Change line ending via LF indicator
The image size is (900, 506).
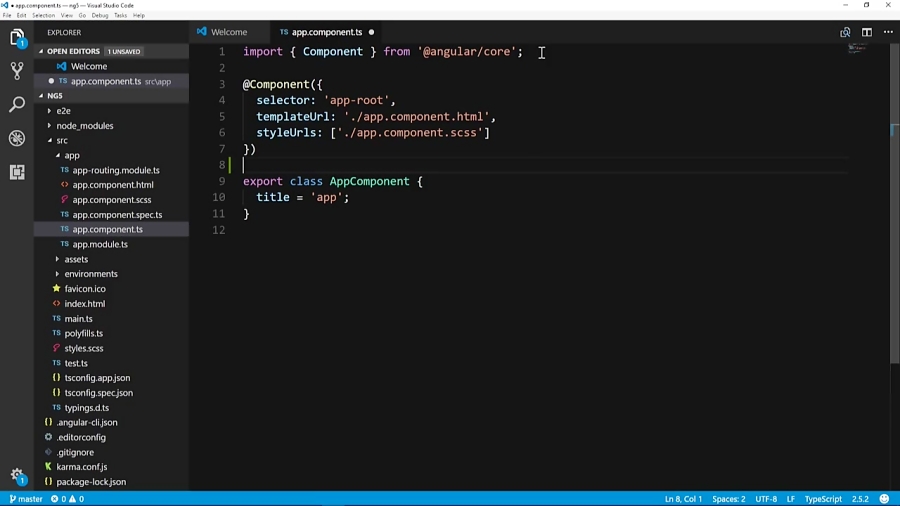pos(790,499)
